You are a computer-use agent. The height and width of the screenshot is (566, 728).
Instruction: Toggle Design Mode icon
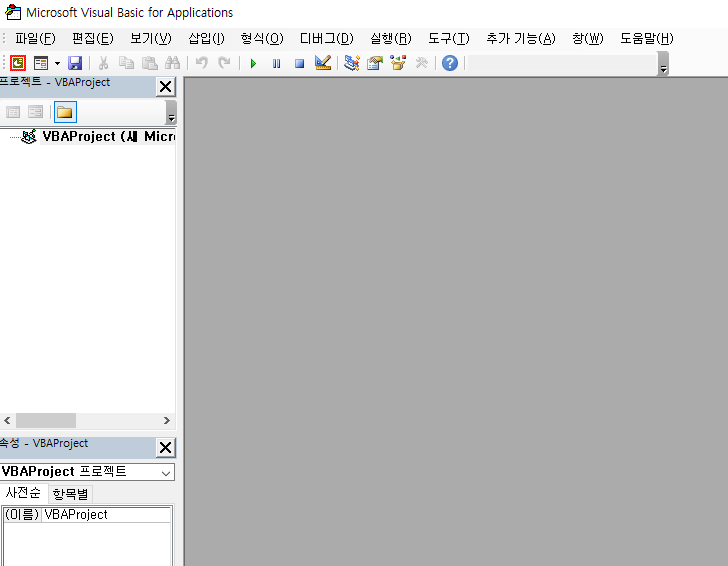pyautogui.click(x=323, y=63)
